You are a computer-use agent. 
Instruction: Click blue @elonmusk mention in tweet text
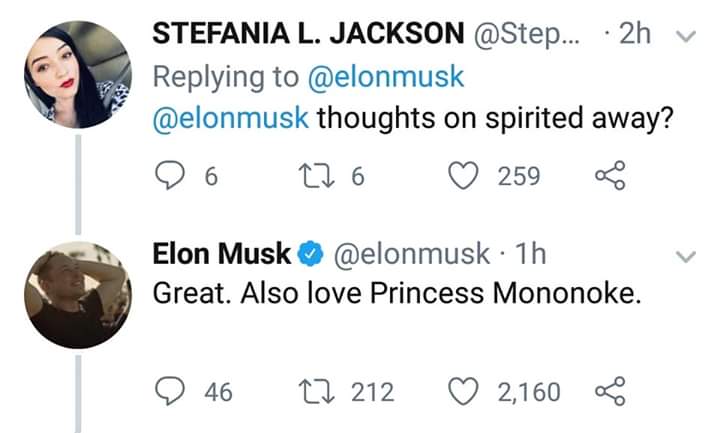pyautogui.click(x=230, y=119)
